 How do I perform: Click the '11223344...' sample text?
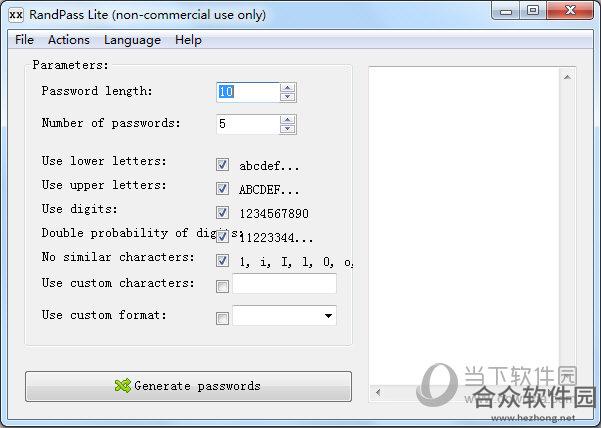tap(276, 238)
